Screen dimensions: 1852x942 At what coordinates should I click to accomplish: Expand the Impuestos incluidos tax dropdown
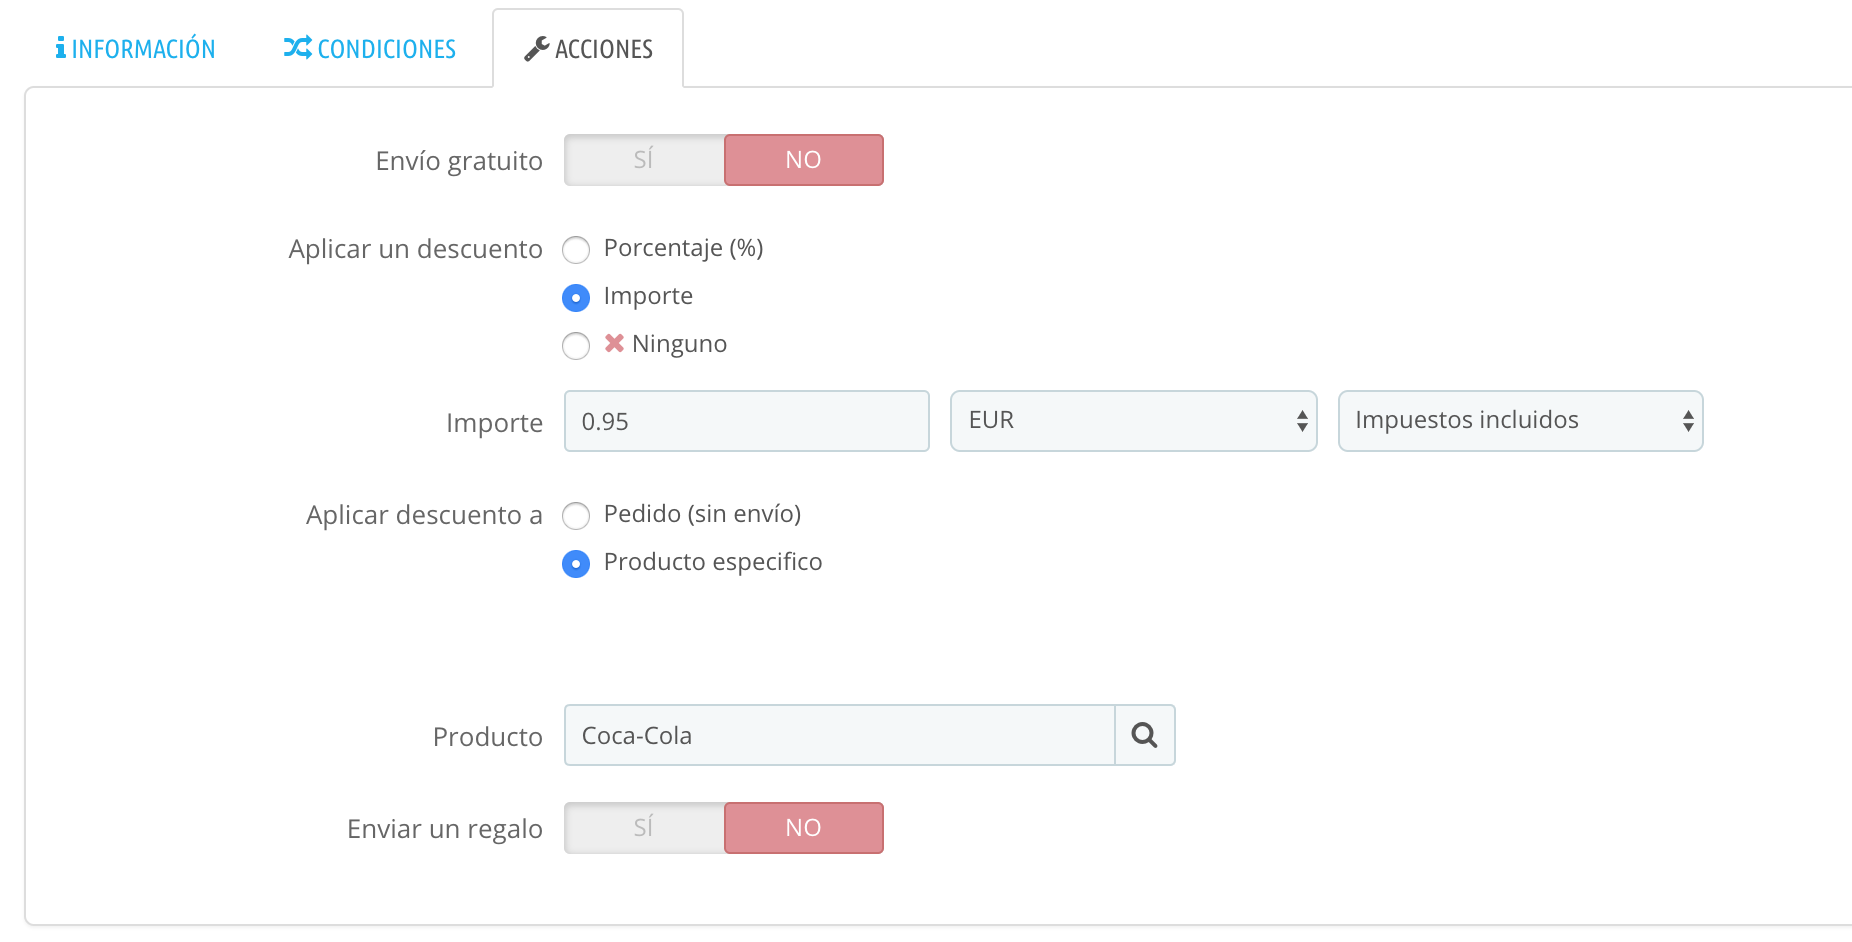[1520, 421]
